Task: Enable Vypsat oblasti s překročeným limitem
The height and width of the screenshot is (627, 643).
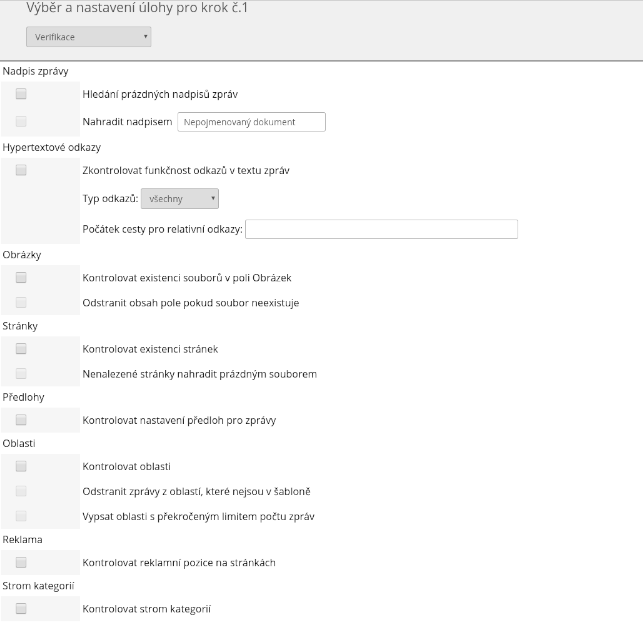Action: pyautogui.click(x=21, y=516)
